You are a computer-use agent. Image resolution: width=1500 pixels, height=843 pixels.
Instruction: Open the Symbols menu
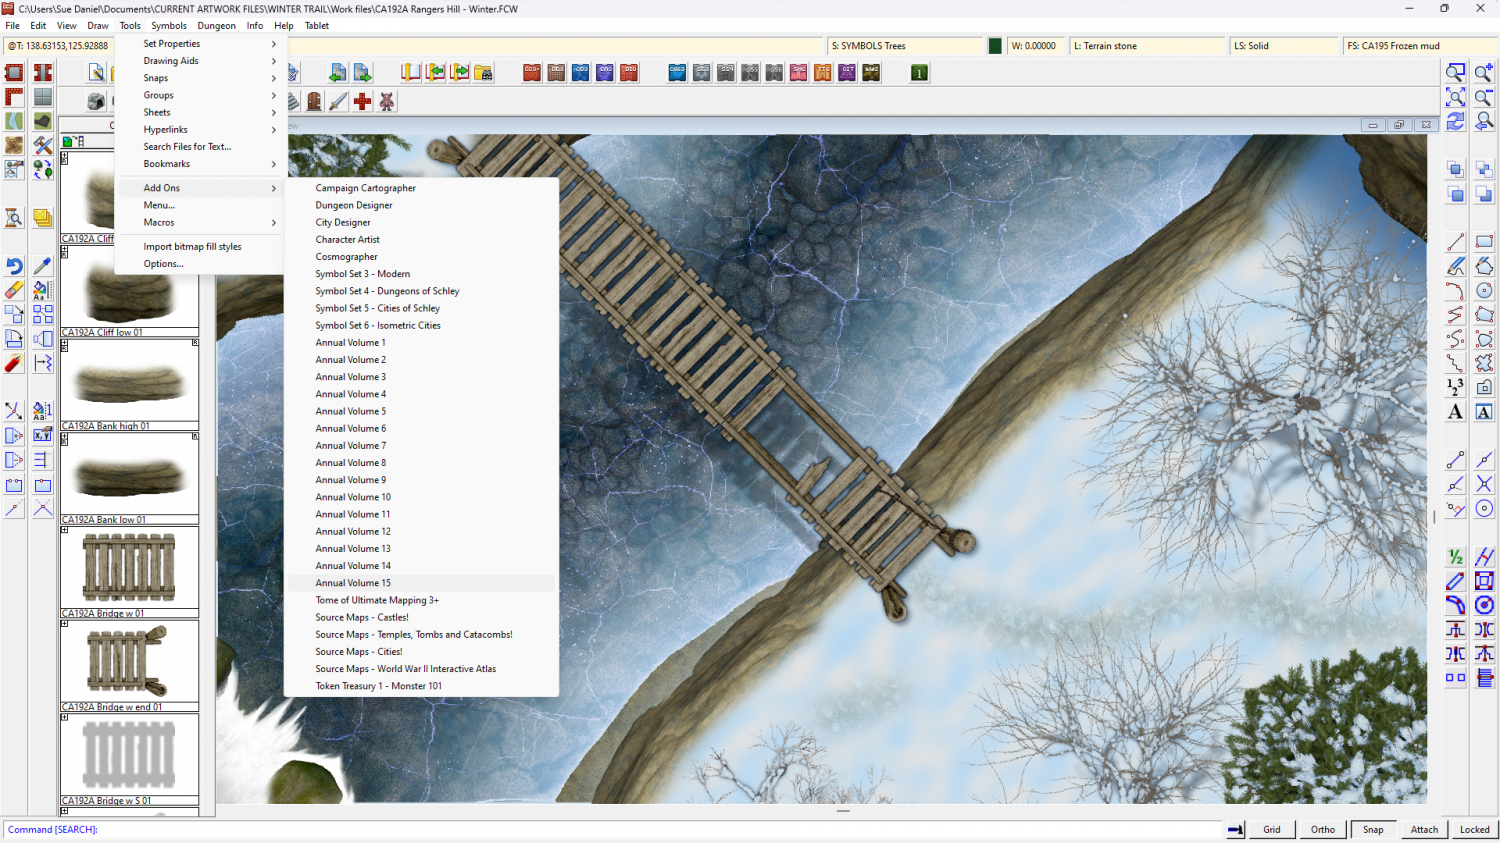tap(169, 26)
